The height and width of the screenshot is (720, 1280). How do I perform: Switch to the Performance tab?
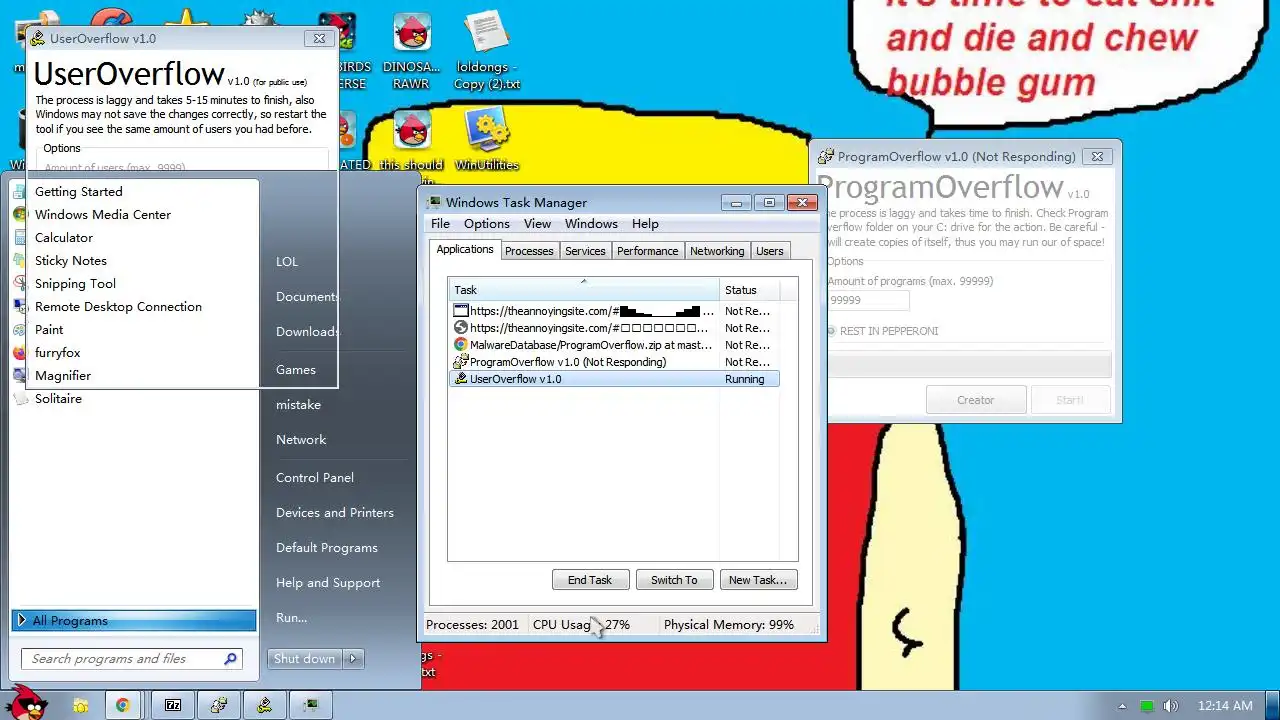(647, 251)
